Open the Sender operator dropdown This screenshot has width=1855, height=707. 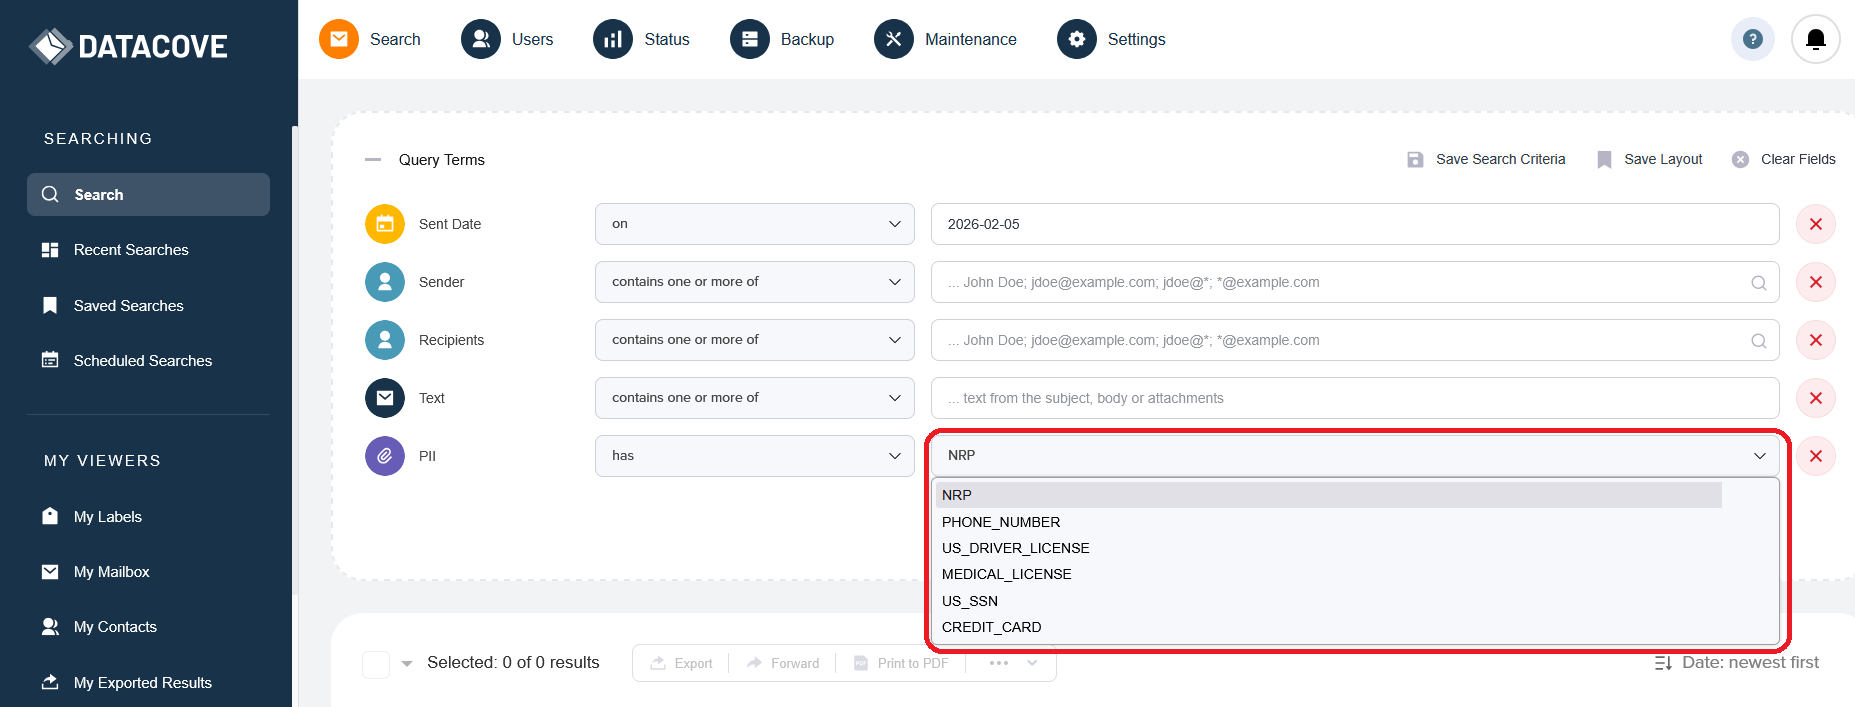click(755, 282)
